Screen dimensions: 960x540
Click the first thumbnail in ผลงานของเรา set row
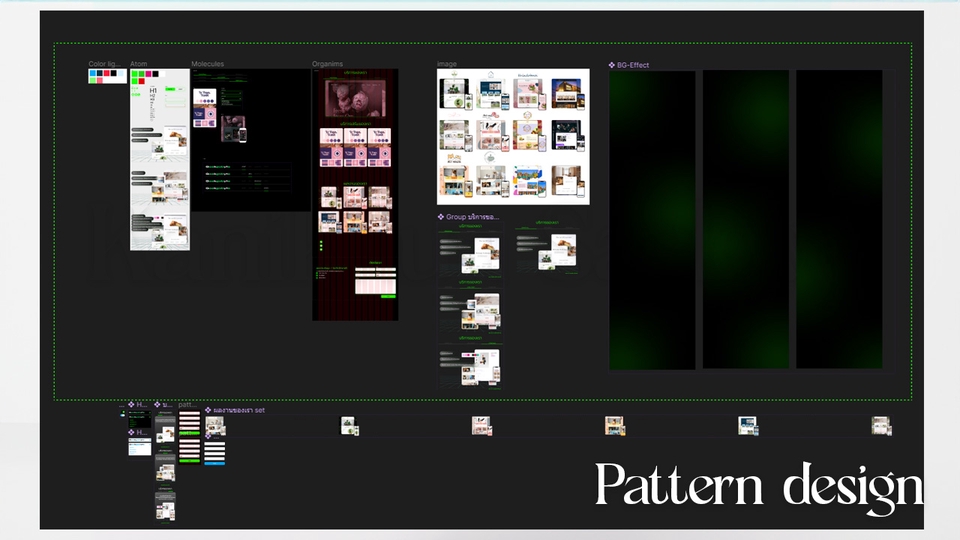[x=216, y=426]
